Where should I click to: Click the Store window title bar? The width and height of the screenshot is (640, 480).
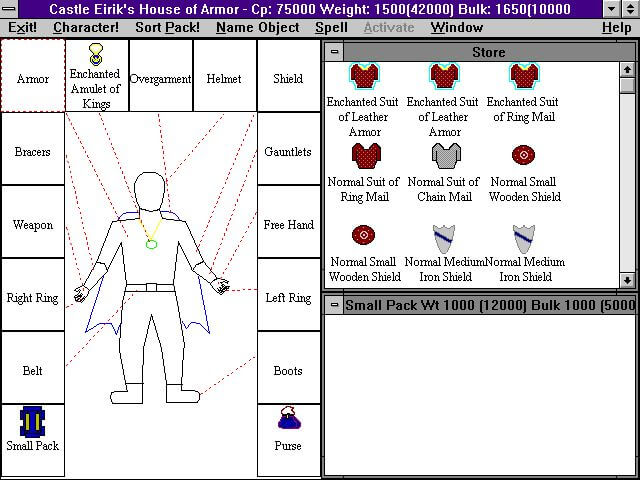(x=489, y=52)
